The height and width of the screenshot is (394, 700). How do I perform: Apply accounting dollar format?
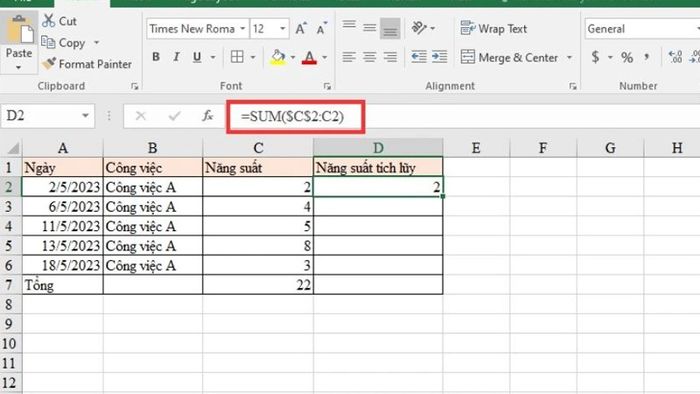pos(595,57)
